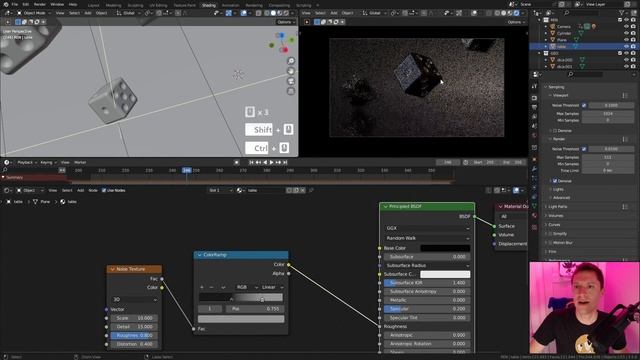Switch to the UV Editing workspace tab

click(158, 5)
